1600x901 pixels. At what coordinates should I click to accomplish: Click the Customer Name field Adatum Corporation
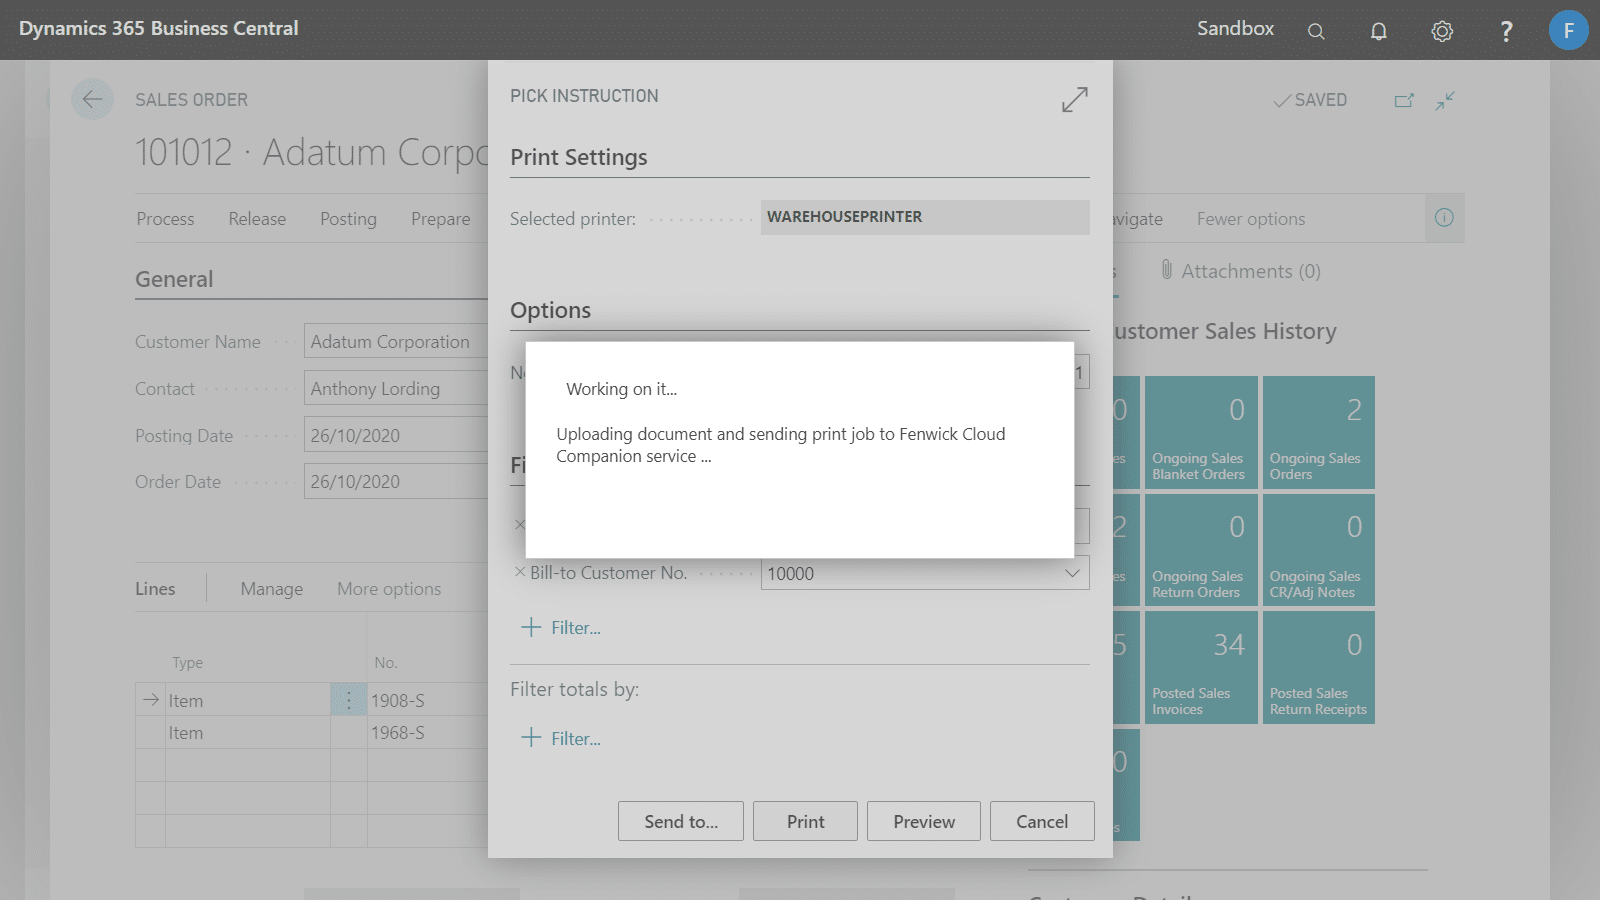[396, 342]
